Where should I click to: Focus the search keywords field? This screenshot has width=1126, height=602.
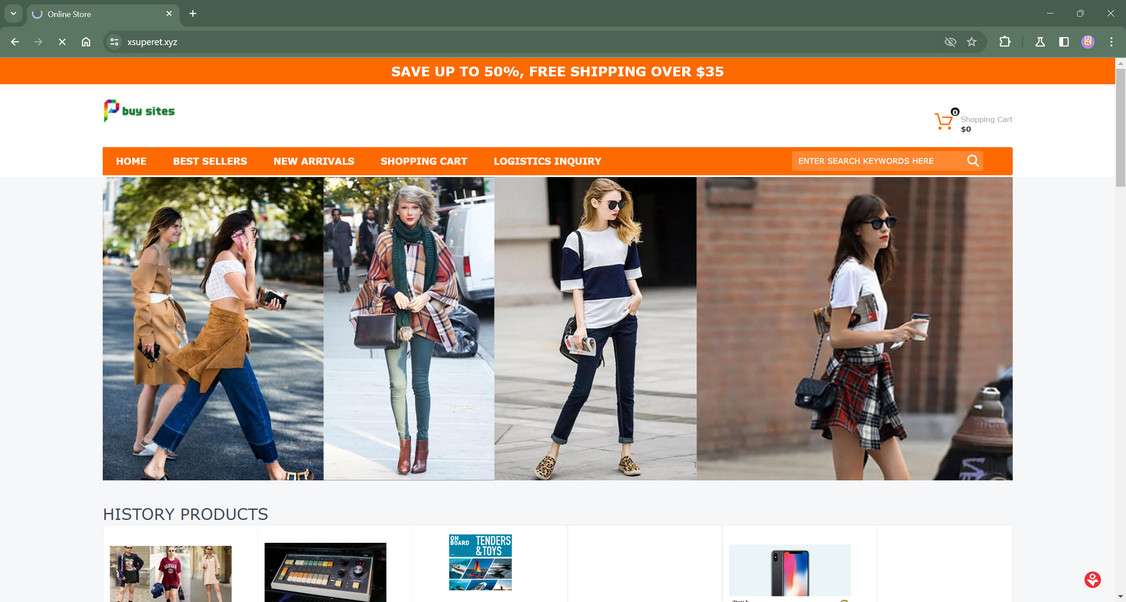tap(878, 161)
